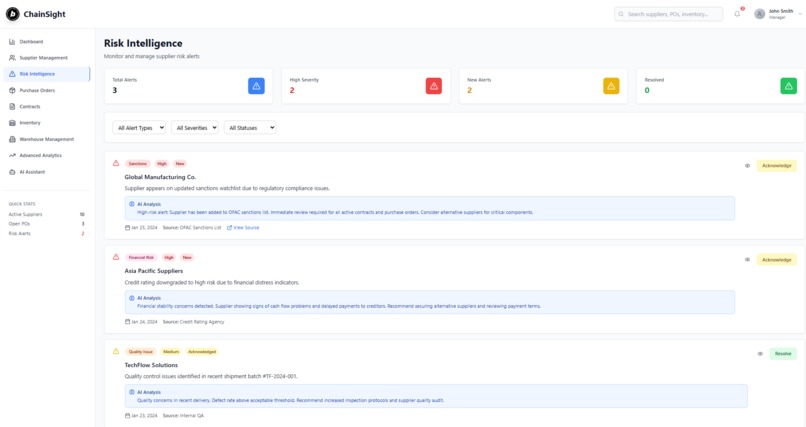The height and width of the screenshot is (427, 806).
Task: Click Source: Credit Rating Agency text
Action: 193,322
